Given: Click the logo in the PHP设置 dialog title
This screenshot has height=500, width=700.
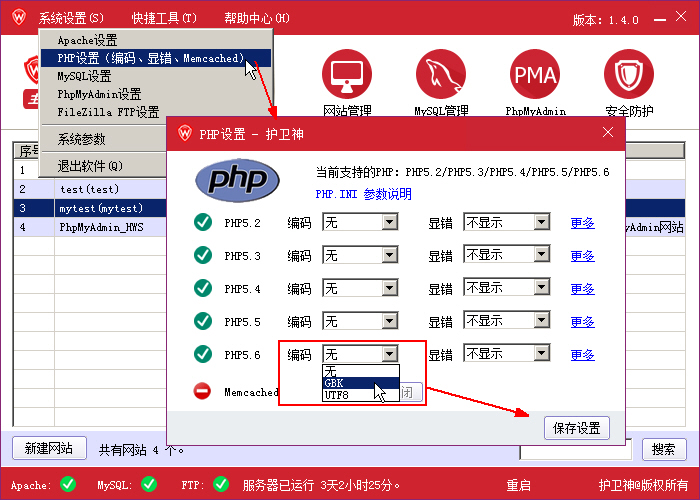Looking at the screenshot, I should pos(185,133).
